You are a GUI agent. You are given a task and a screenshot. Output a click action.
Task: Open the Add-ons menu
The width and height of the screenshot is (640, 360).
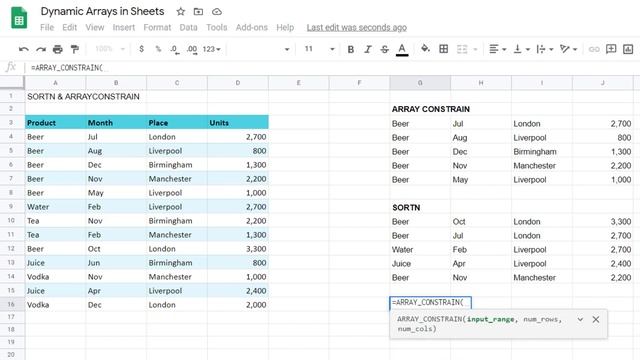251,27
